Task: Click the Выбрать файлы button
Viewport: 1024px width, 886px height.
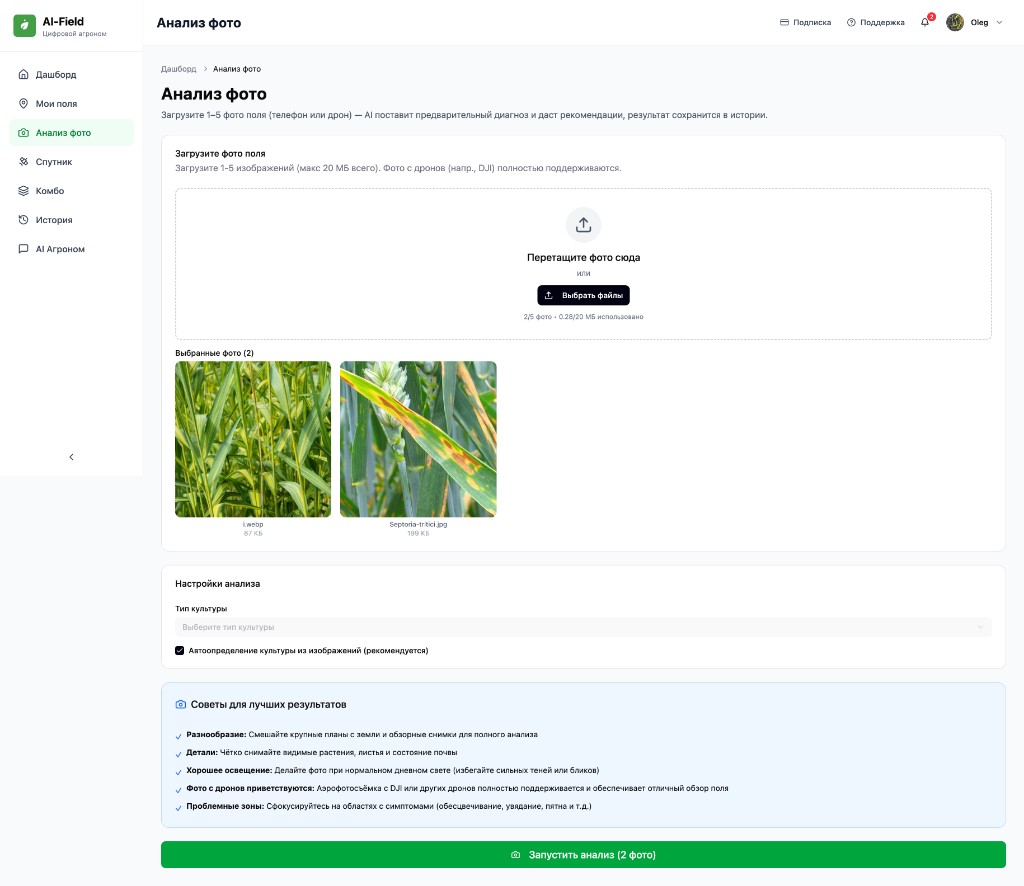Action: click(583, 295)
